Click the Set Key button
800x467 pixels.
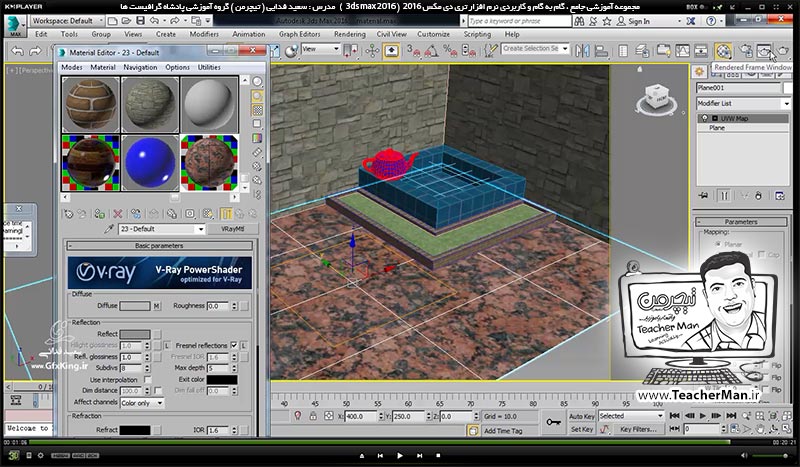pos(582,429)
